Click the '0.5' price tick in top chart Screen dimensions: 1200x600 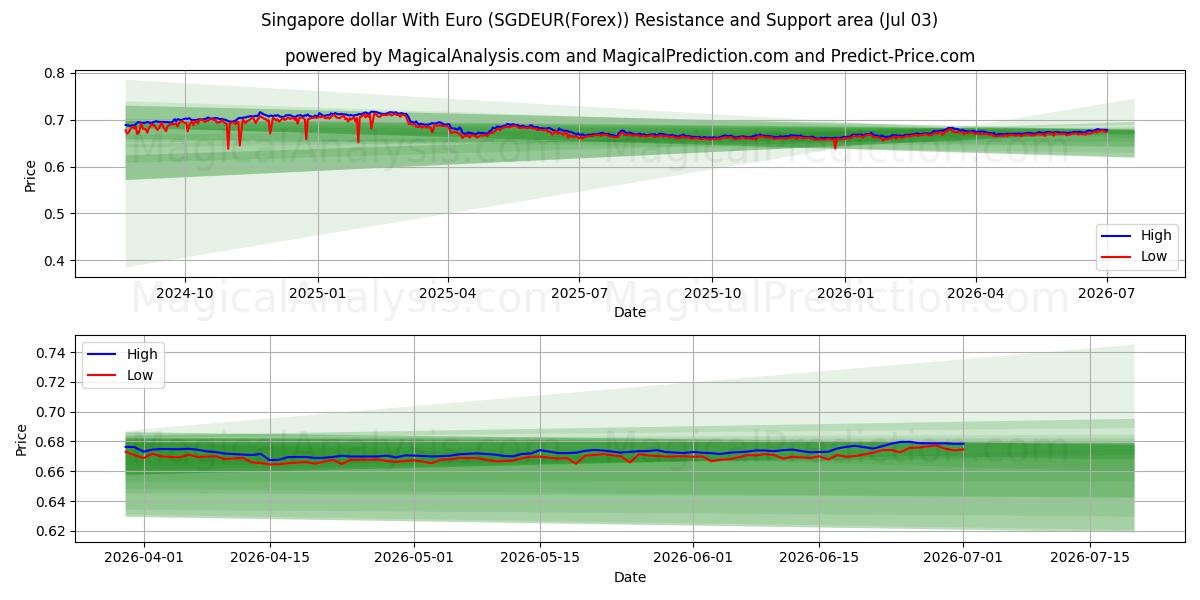(x=56, y=214)
